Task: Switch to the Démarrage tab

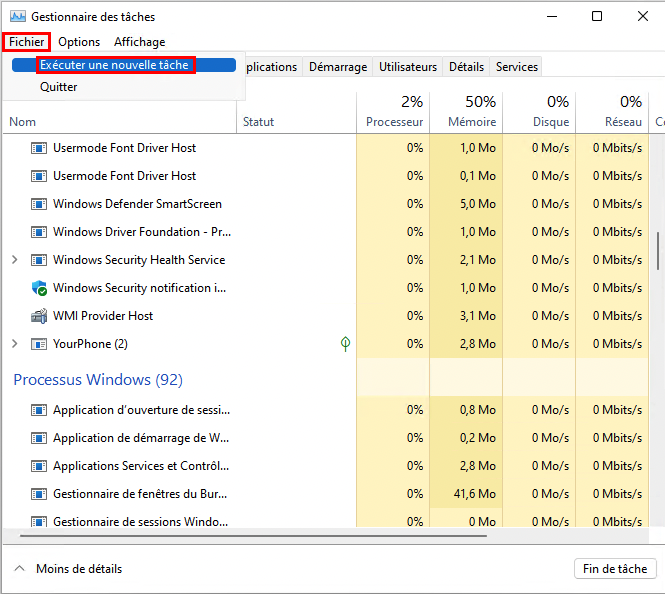Action: click(x=338, y=67)
